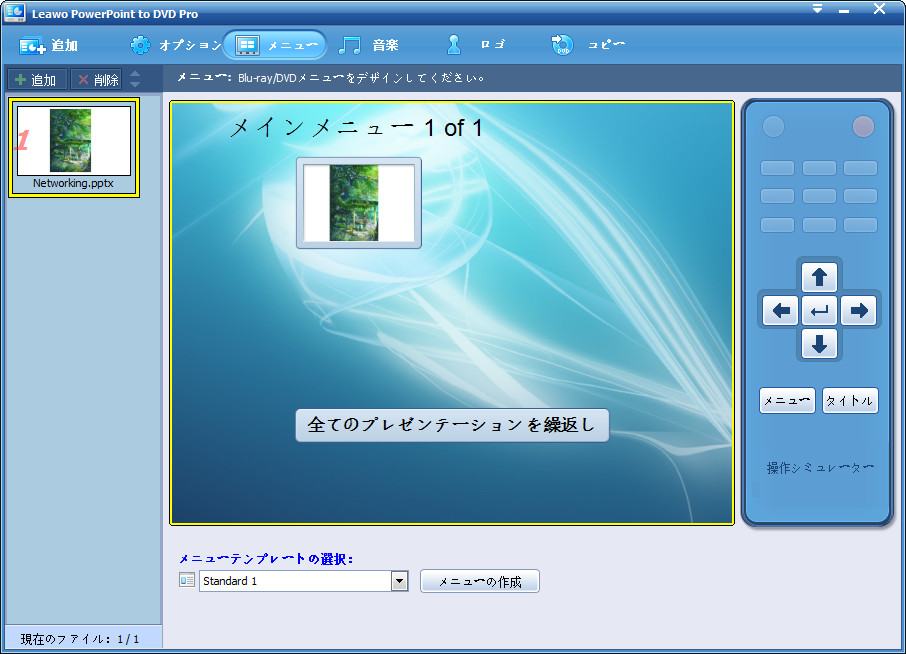Expand the Standard 1 template dropdown
The height and width of the screenshot is (654, 906).
coord(400,581)
